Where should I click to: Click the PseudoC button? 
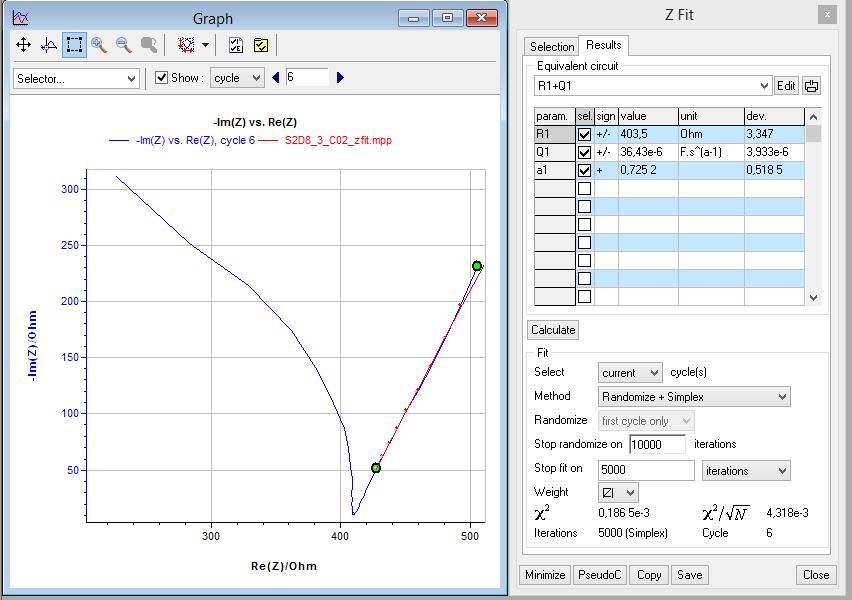tap(599, 575)
